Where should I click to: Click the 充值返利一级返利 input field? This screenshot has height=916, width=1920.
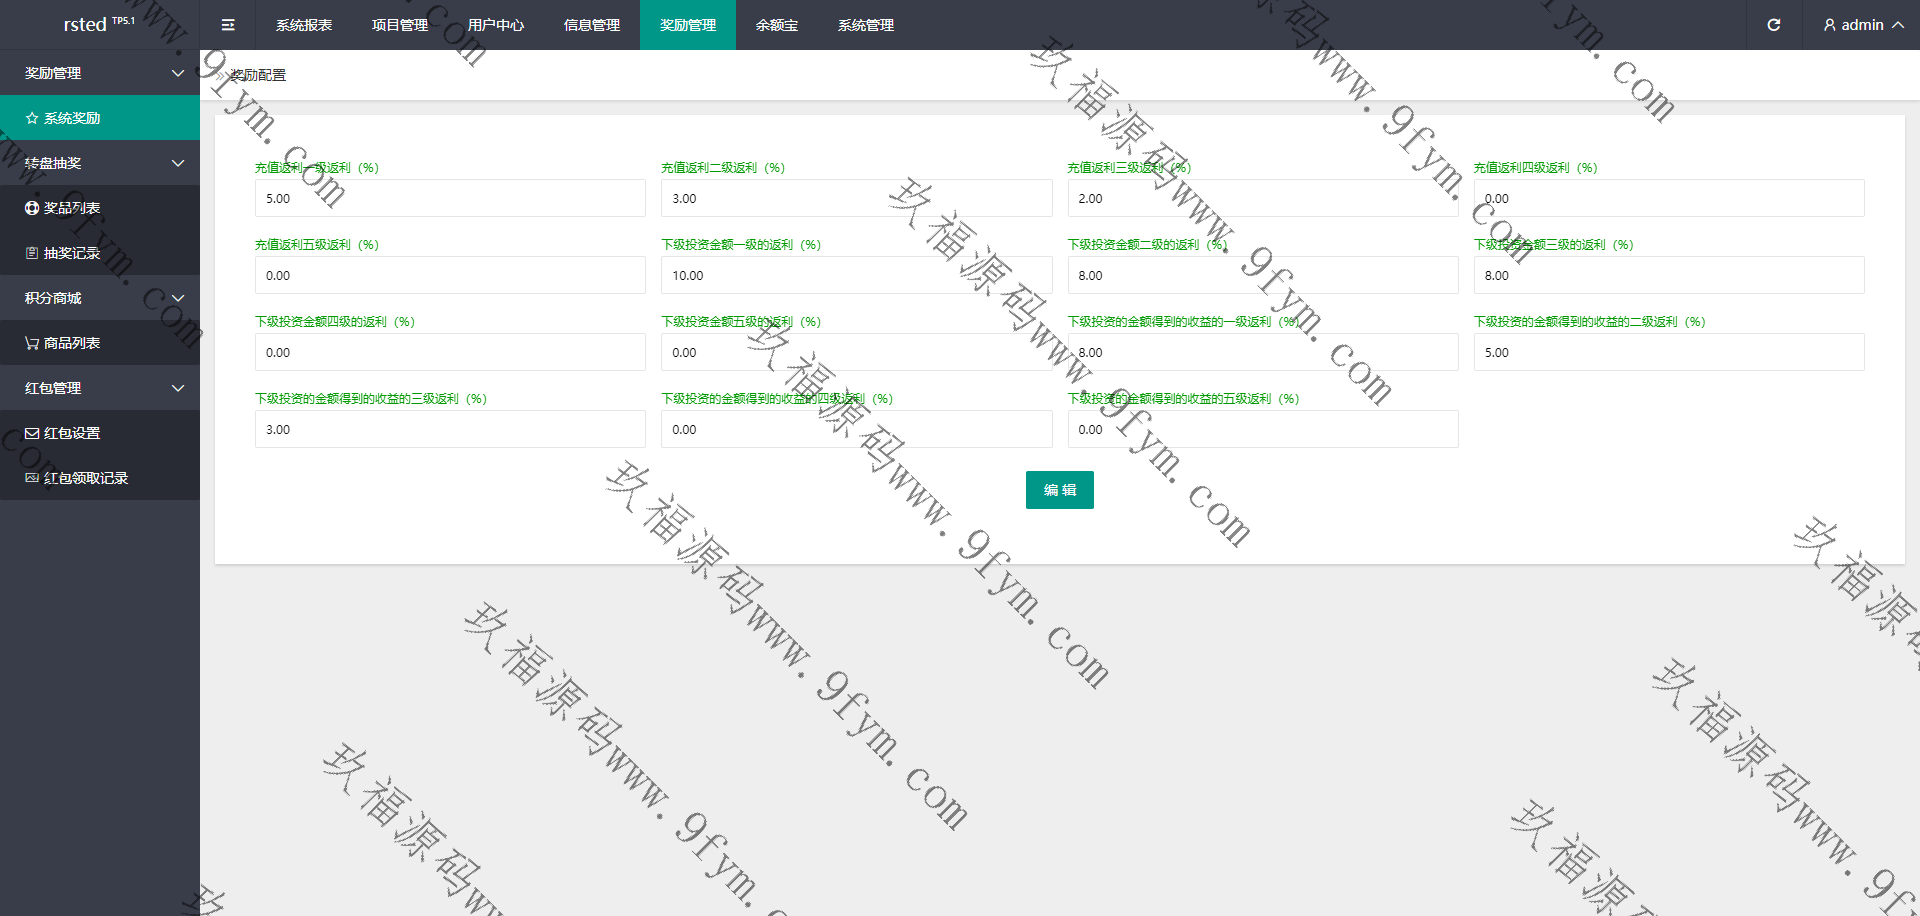point(450,198)
